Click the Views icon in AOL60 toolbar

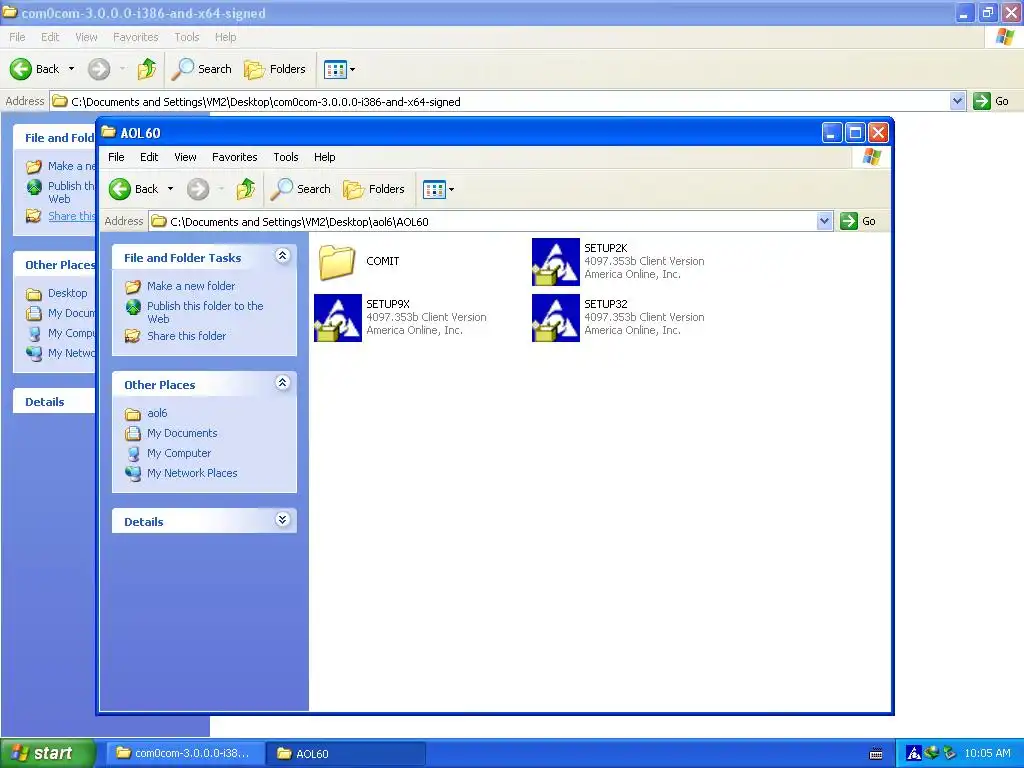click(434, 189)
